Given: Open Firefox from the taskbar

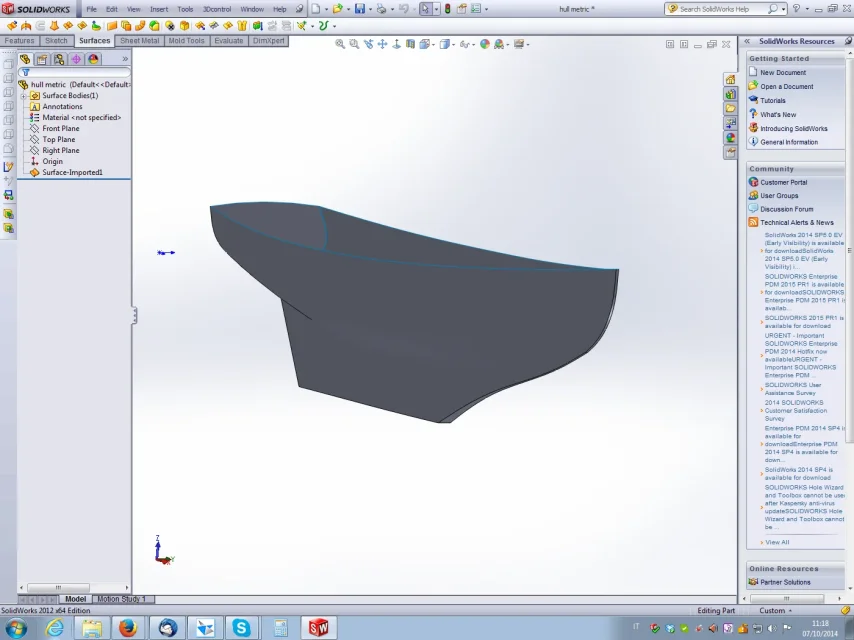Looking at the screenshot, I should point(128,628).
